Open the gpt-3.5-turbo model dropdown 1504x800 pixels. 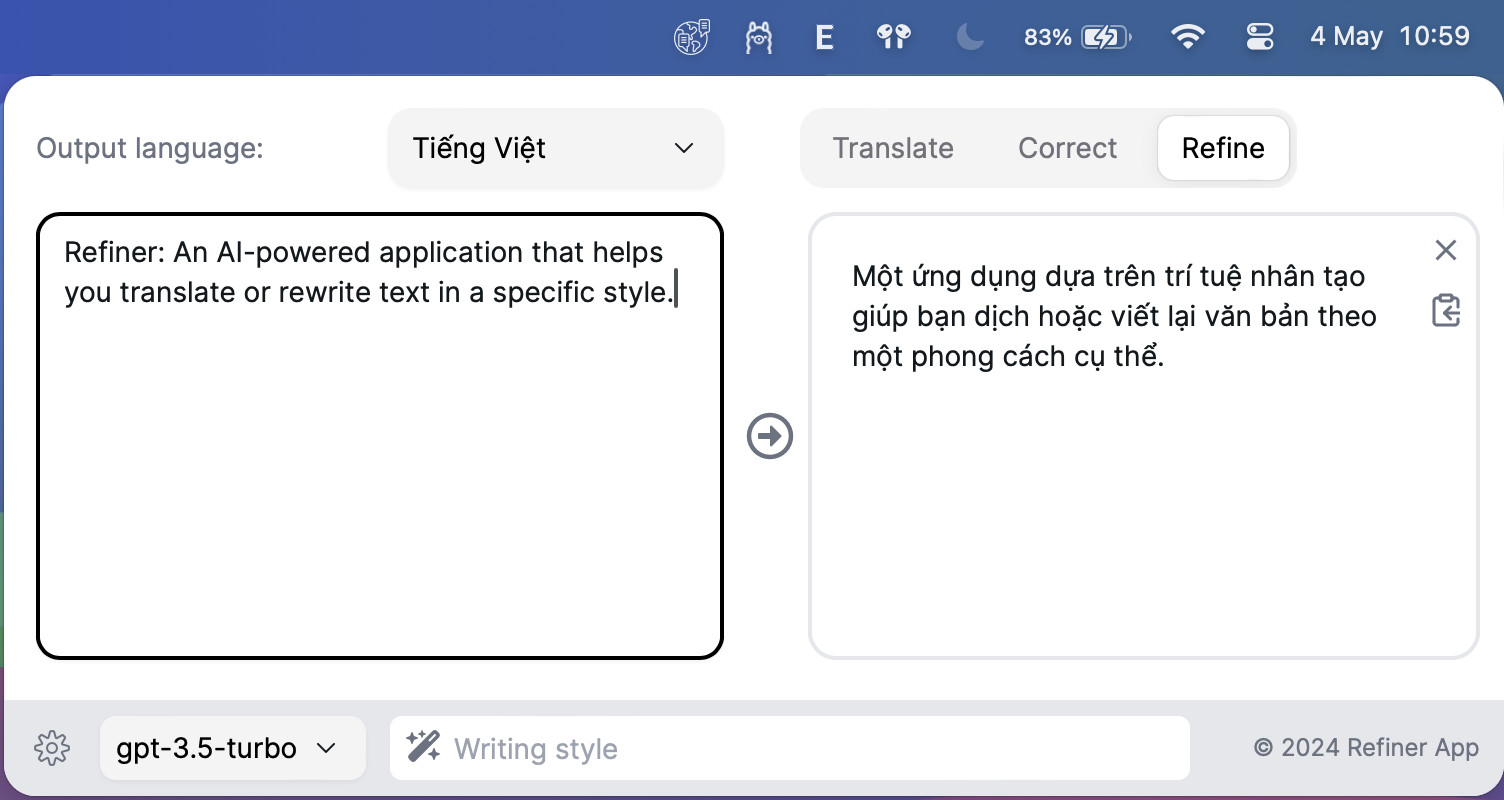[x=232, y=748]
